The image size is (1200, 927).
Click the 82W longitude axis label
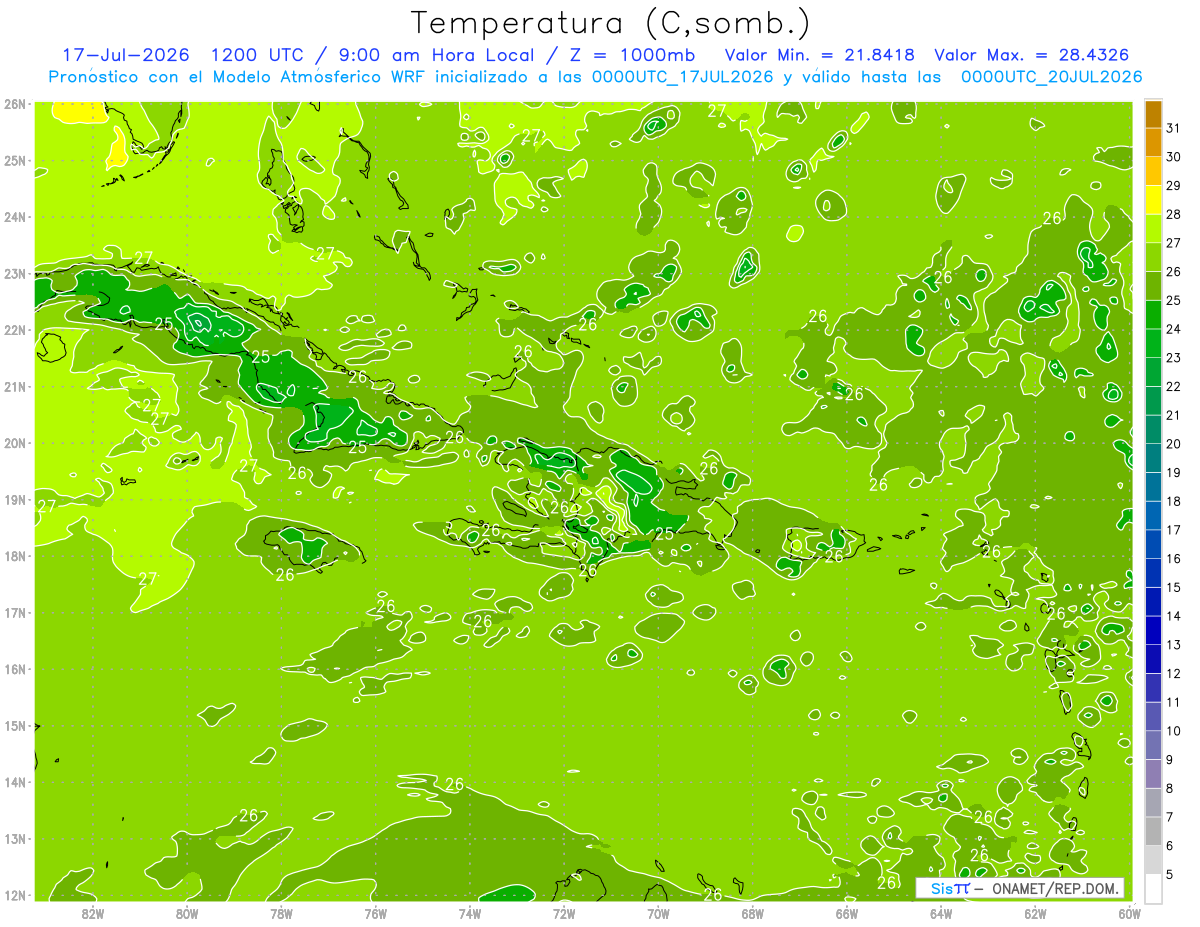93,913
